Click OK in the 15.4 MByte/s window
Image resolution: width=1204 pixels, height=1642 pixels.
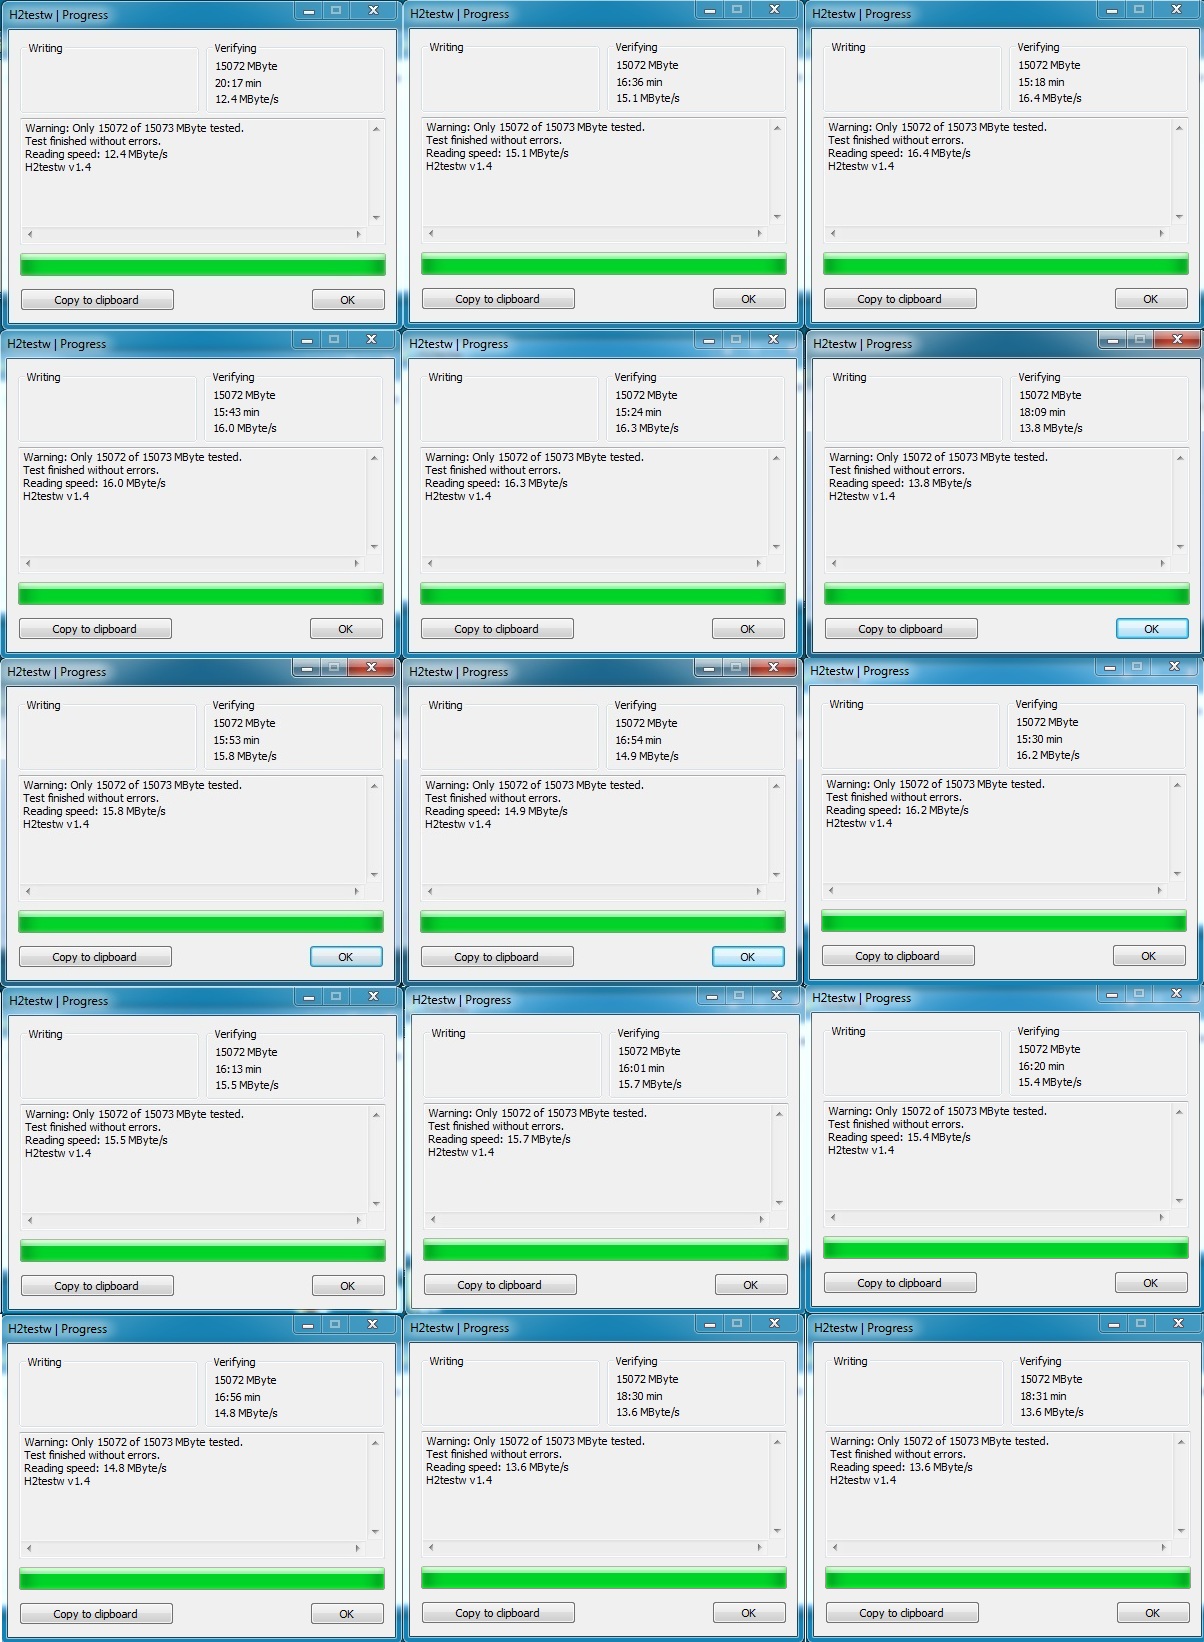pos(1151,1283)
